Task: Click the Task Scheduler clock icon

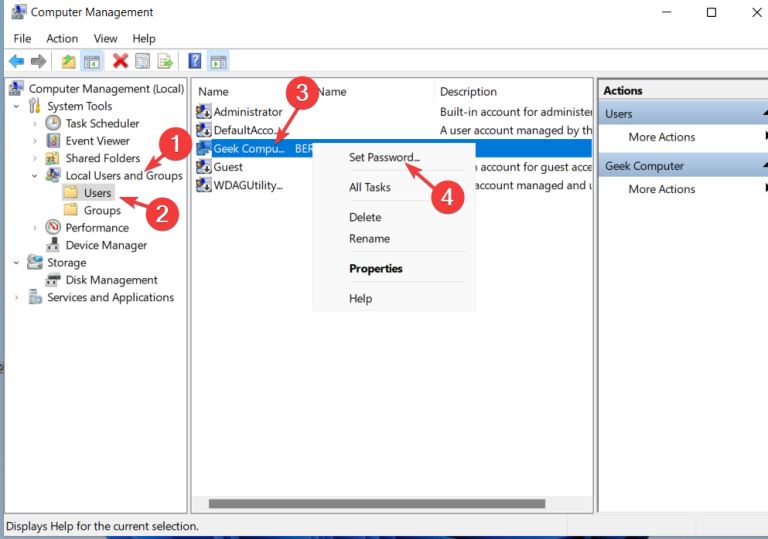Action: pos(53,123)
